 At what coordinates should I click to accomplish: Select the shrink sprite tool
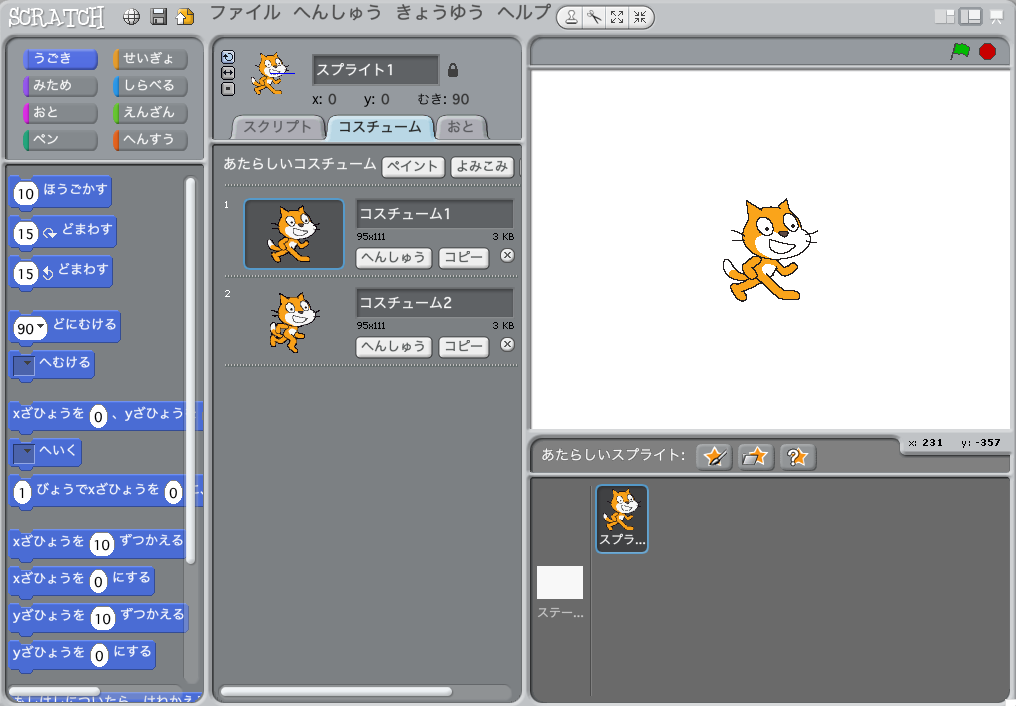[640, 17]
